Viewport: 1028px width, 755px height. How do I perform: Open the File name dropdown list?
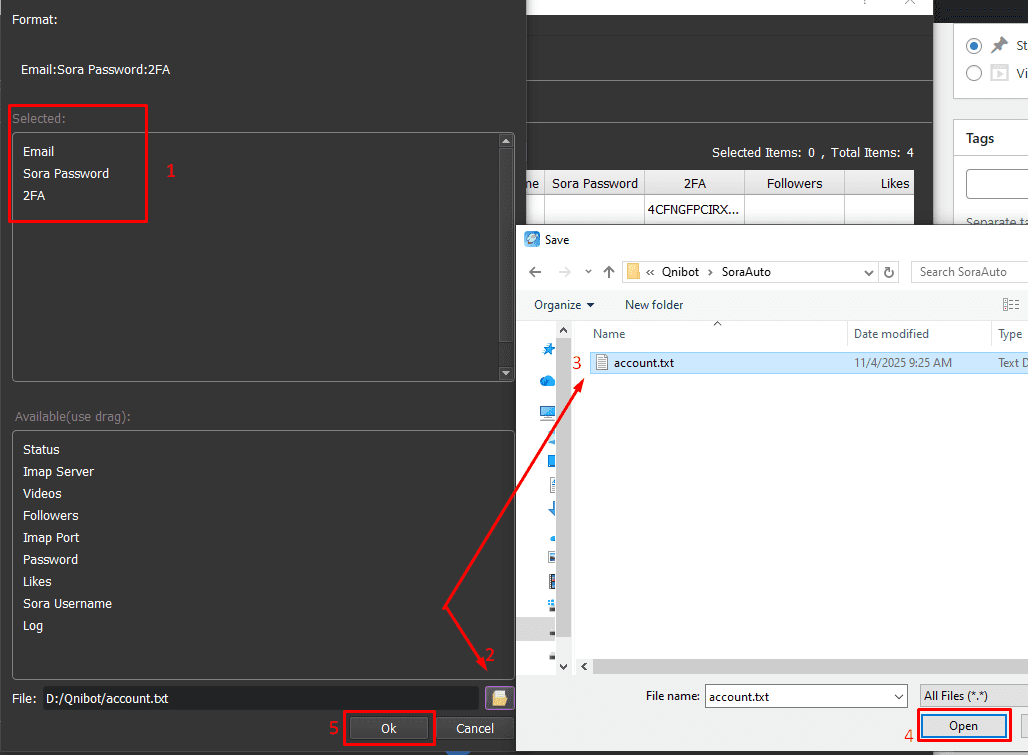click(x=897, y=696)
